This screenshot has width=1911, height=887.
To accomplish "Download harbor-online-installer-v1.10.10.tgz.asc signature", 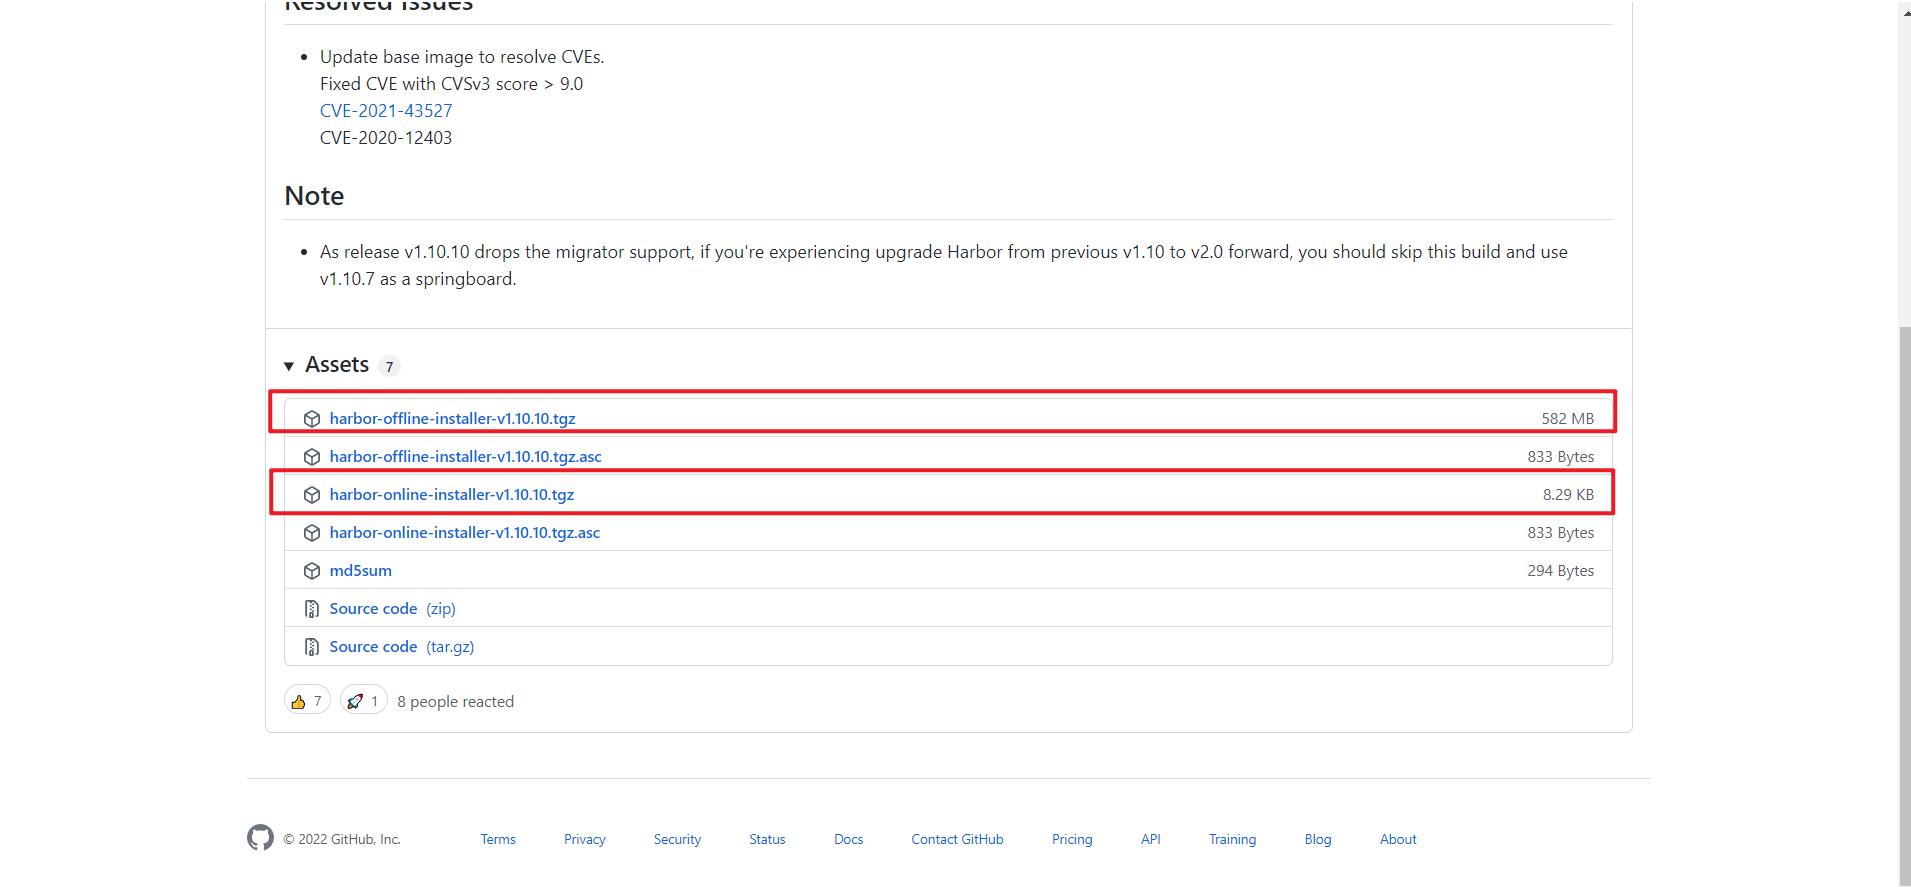I will click(465, 532).
